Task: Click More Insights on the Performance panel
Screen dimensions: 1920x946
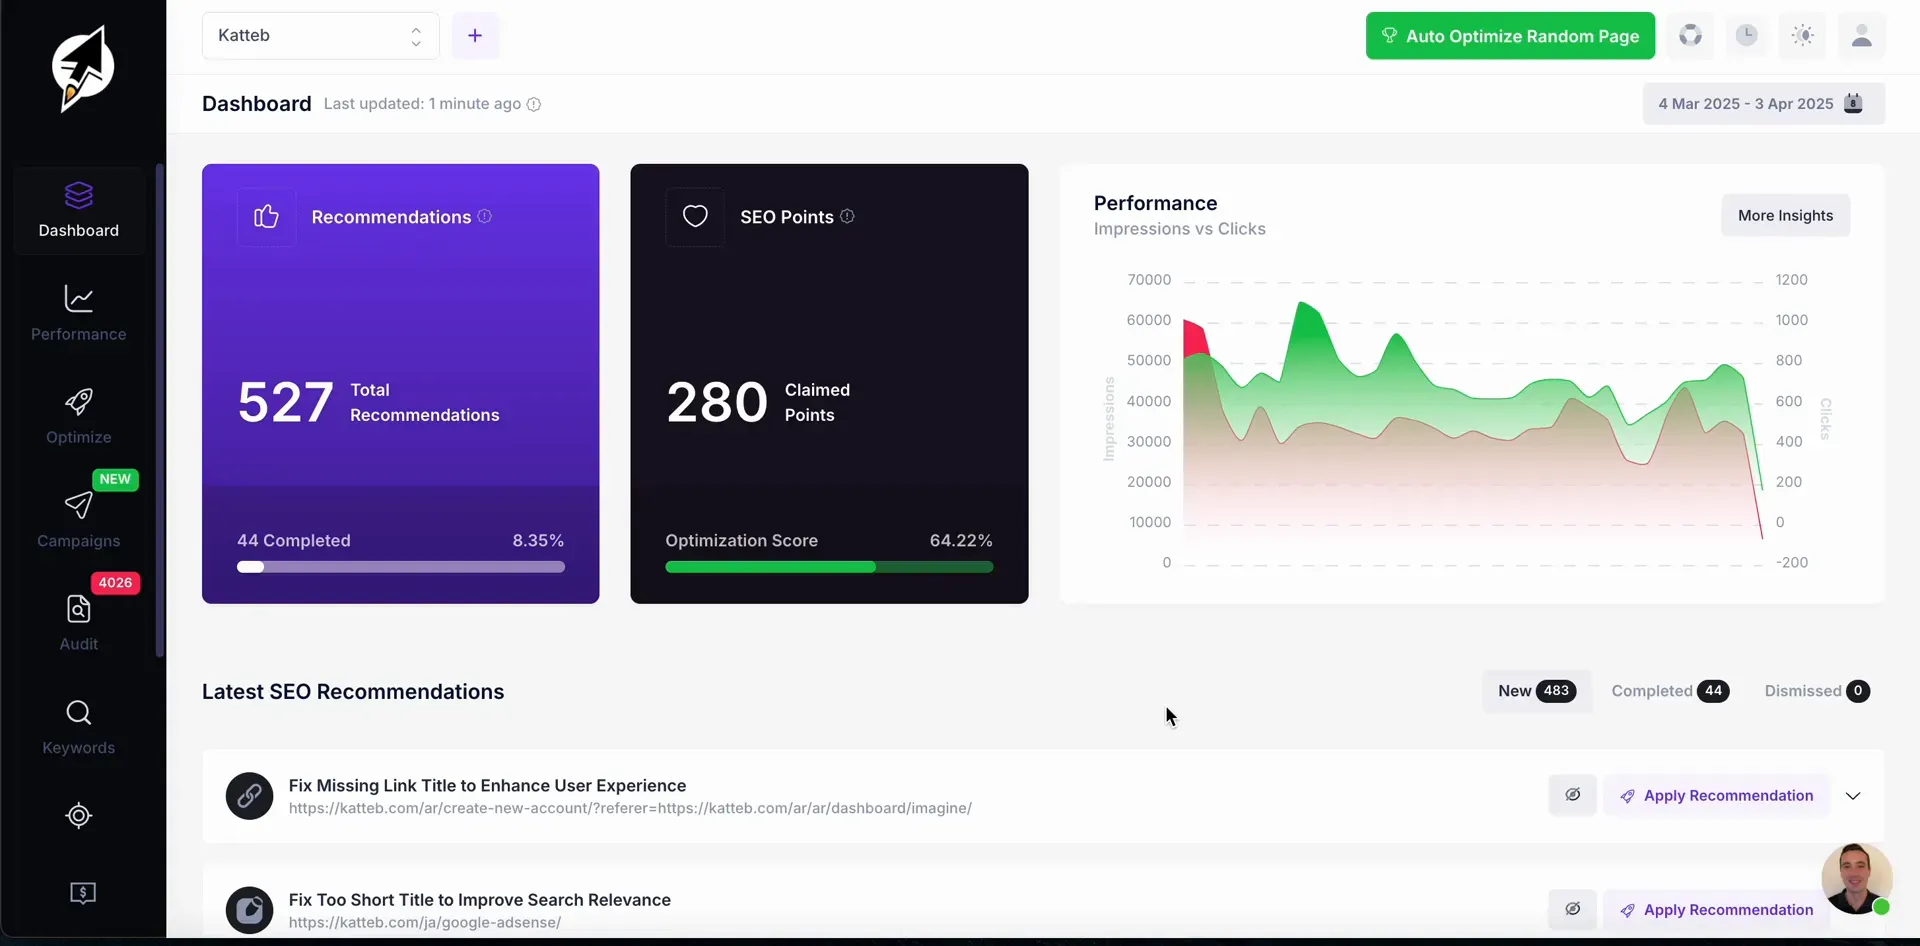Action: (x=1785, y=215)
